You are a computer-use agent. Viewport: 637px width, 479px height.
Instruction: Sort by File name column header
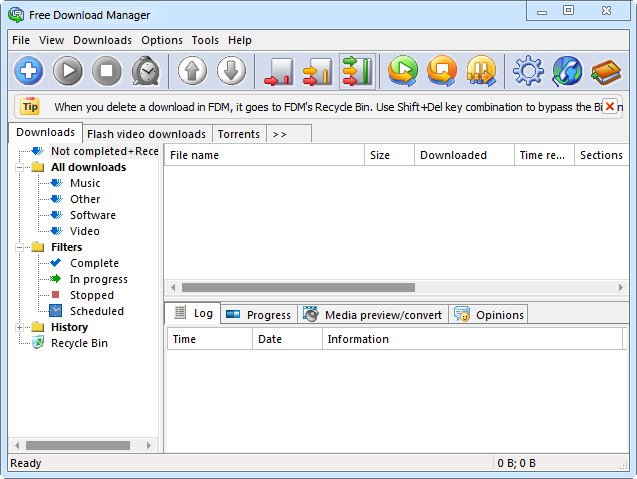tap(264, 155)
